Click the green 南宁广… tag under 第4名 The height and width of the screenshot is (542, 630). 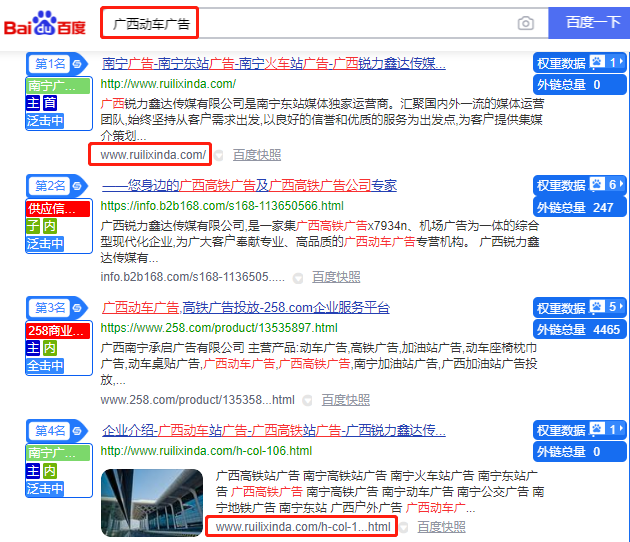58,453
